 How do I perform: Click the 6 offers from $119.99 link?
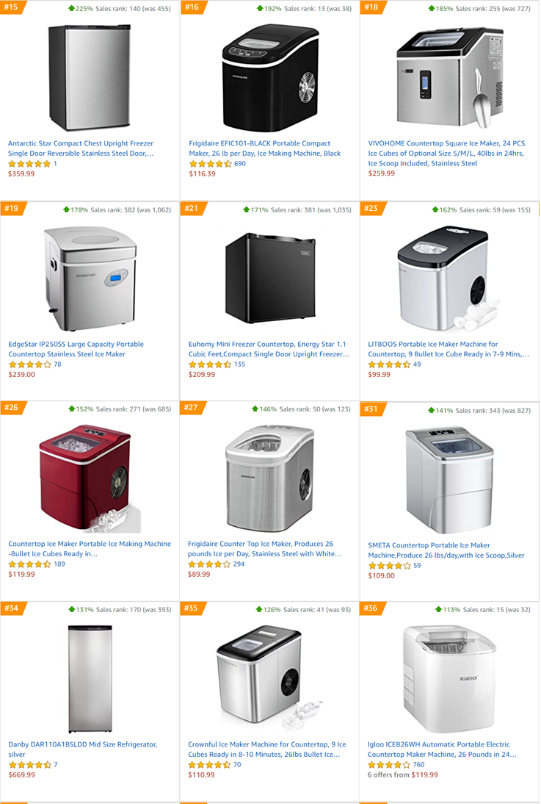click(x=403, y=775)
